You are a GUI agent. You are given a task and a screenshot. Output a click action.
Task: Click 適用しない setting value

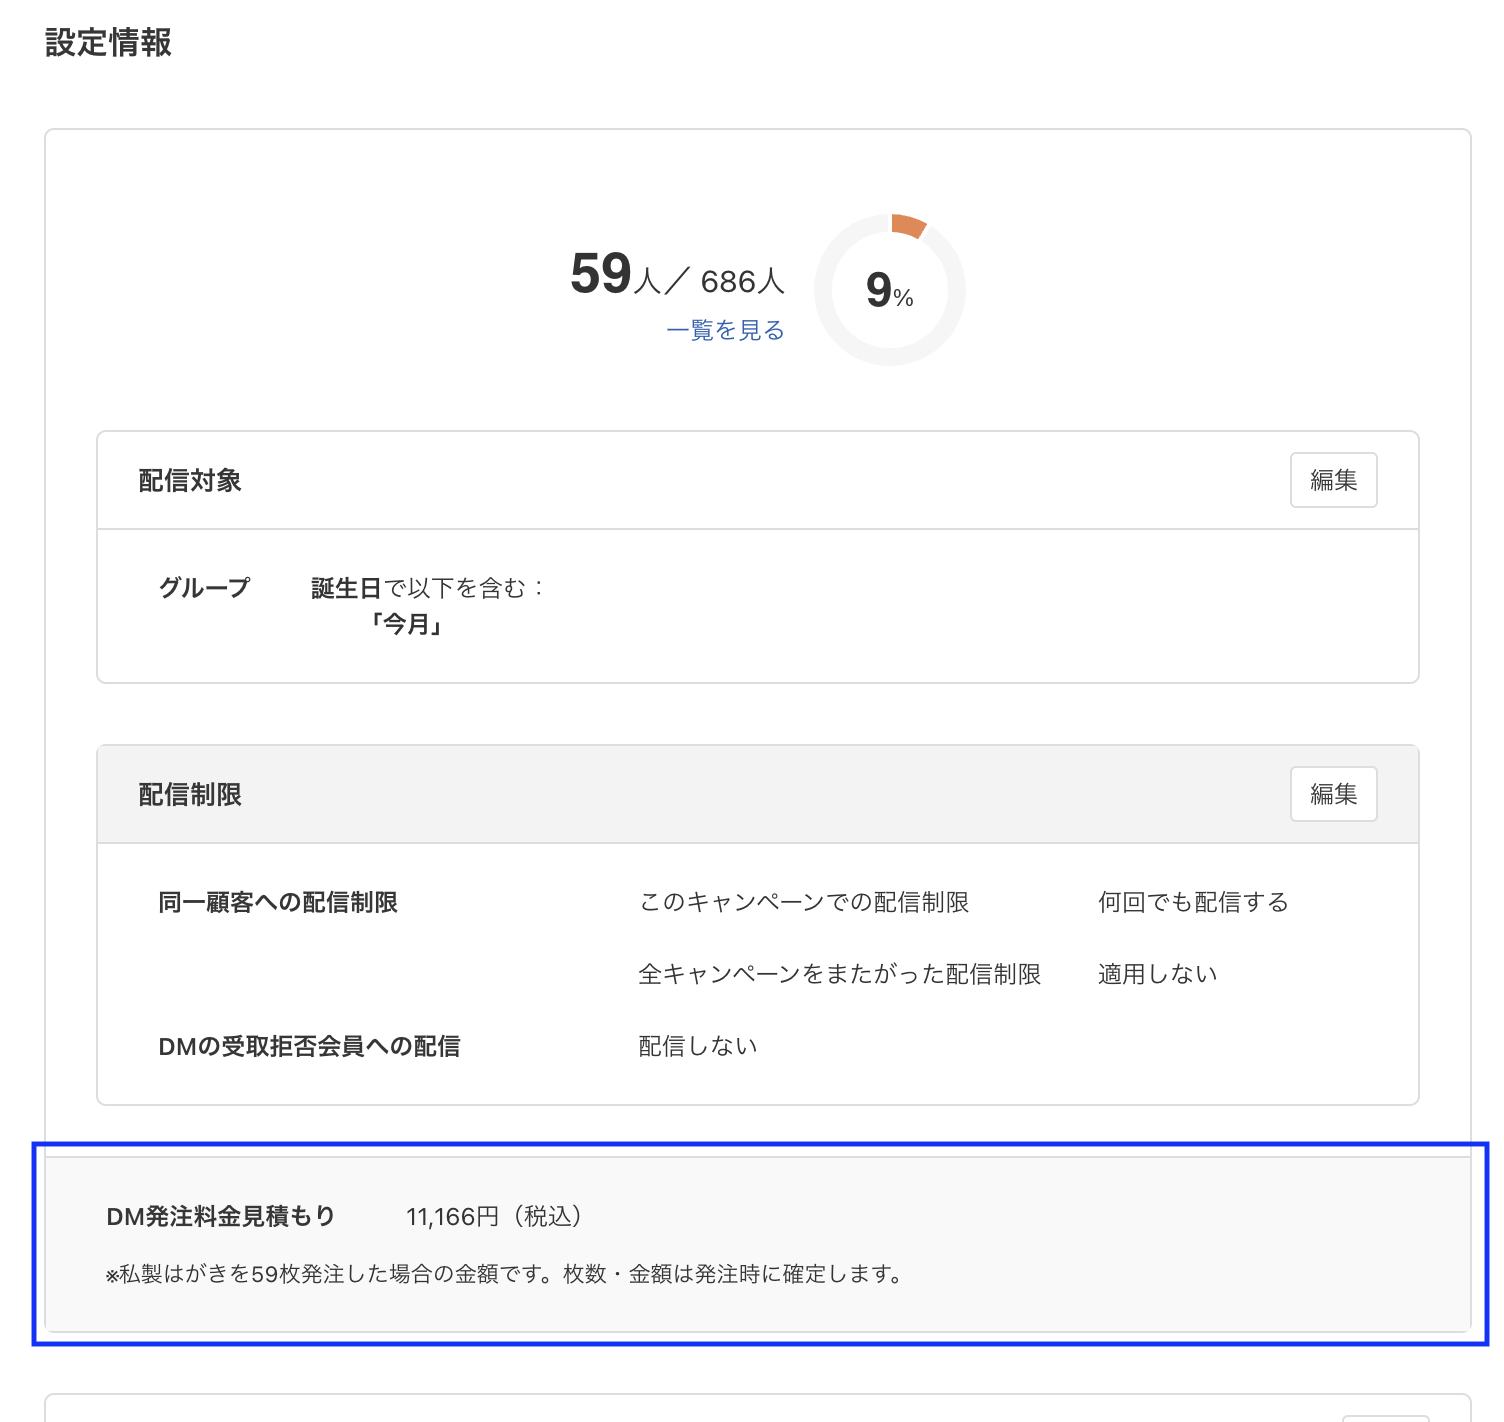click(1156, 973)
